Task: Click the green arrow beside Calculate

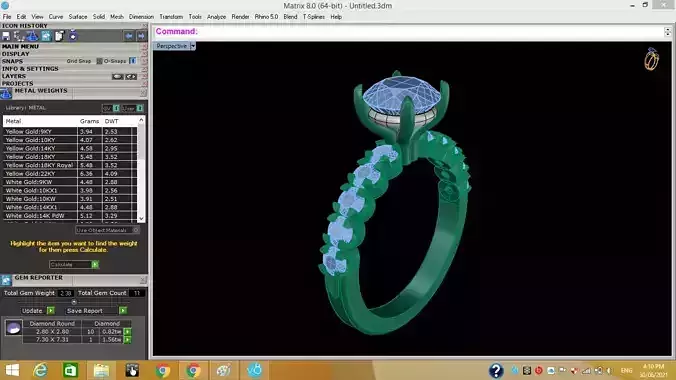Action: pyautogui.click(x=95, y=264)
